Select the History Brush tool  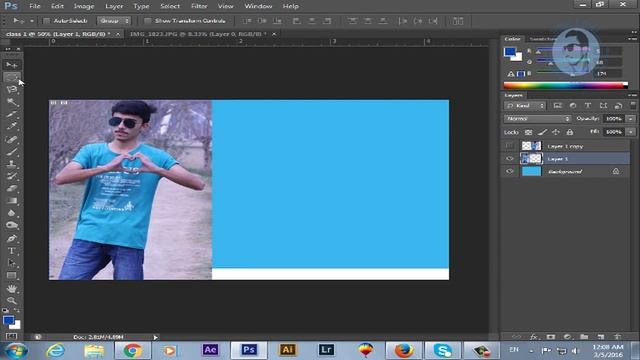click(x=11, y=176)
